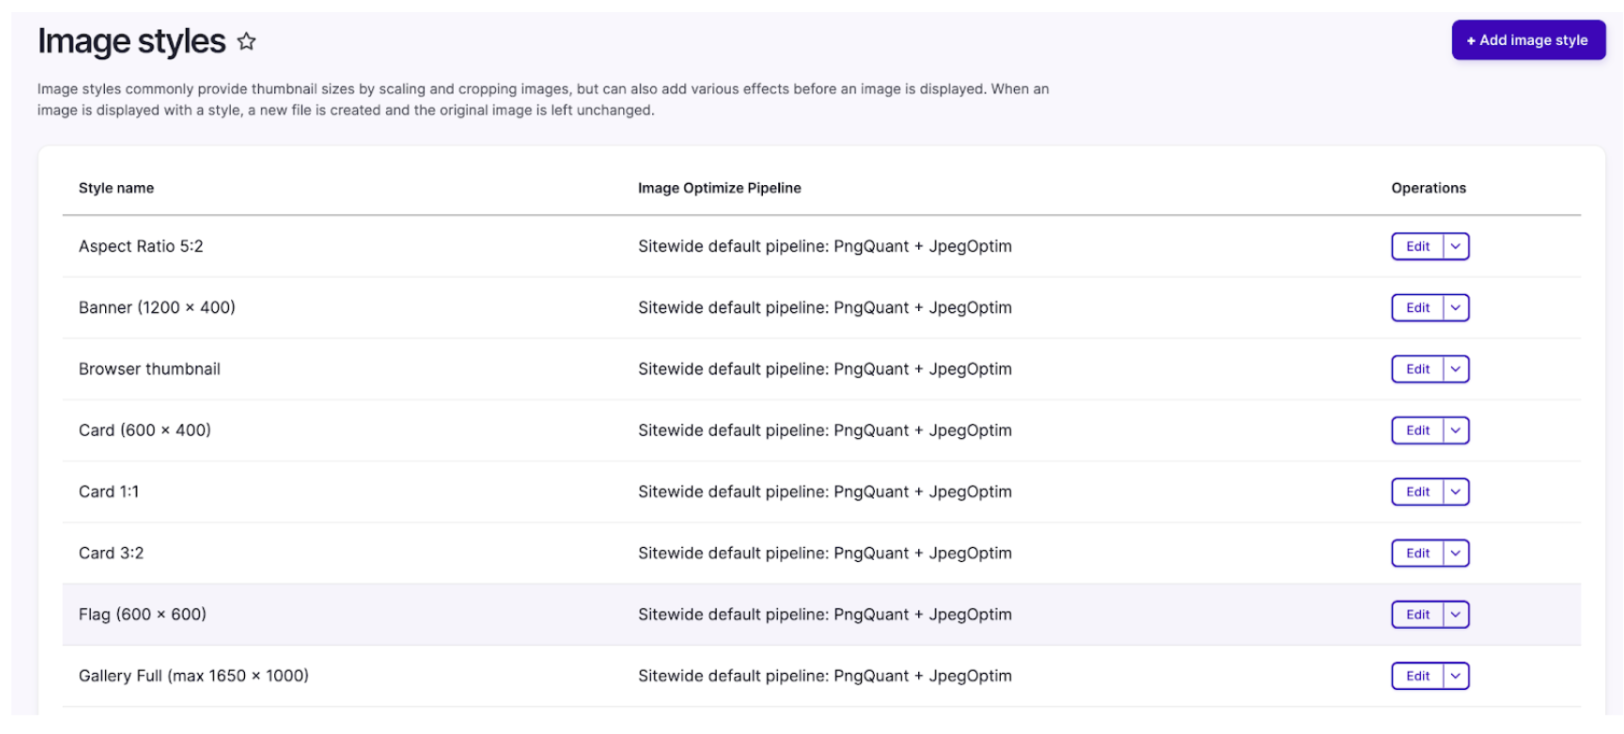This screenshot has height=734, width=1624.
Task: Click the star favorite icon beside Image styles
Action: (246, 42)
